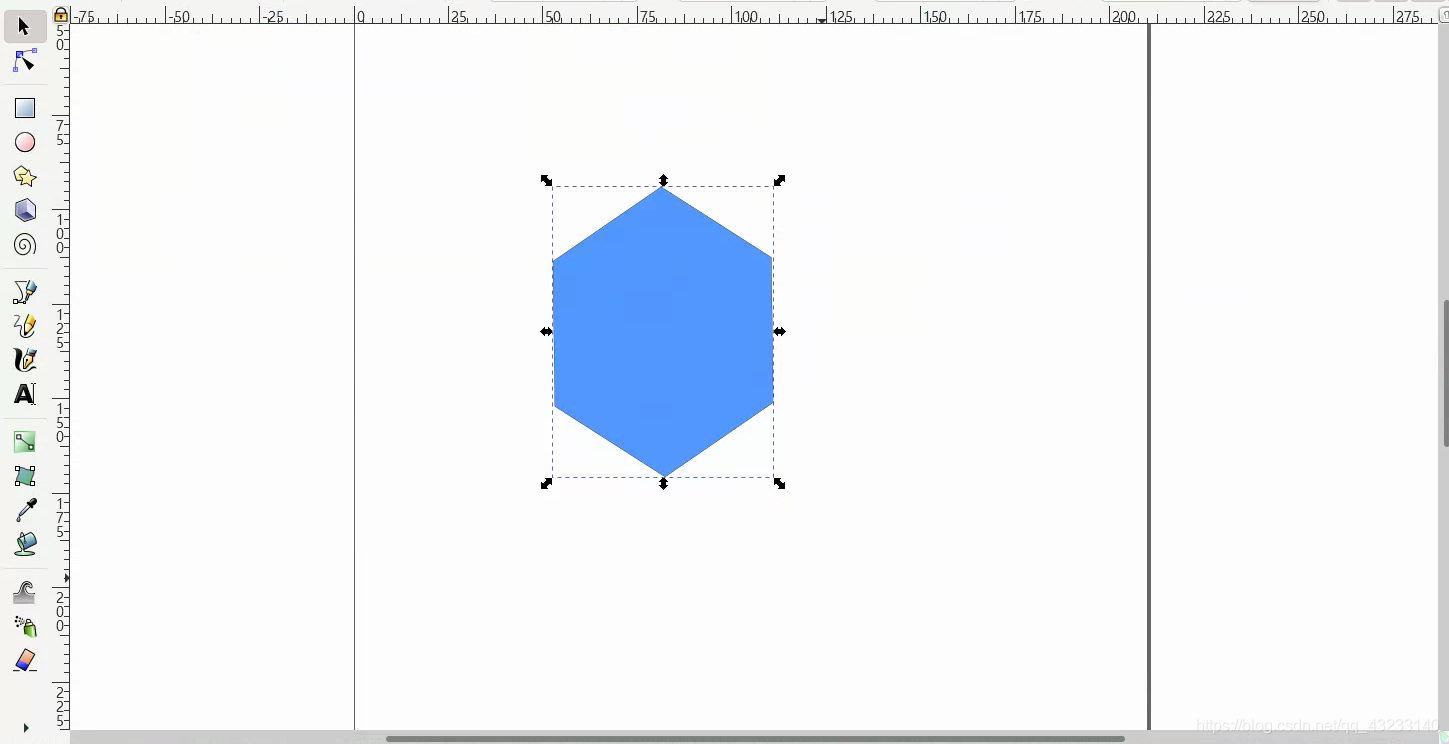1449x744 pixels.
Task: Select the Pencil freehand tool
Action: (24, 326)
